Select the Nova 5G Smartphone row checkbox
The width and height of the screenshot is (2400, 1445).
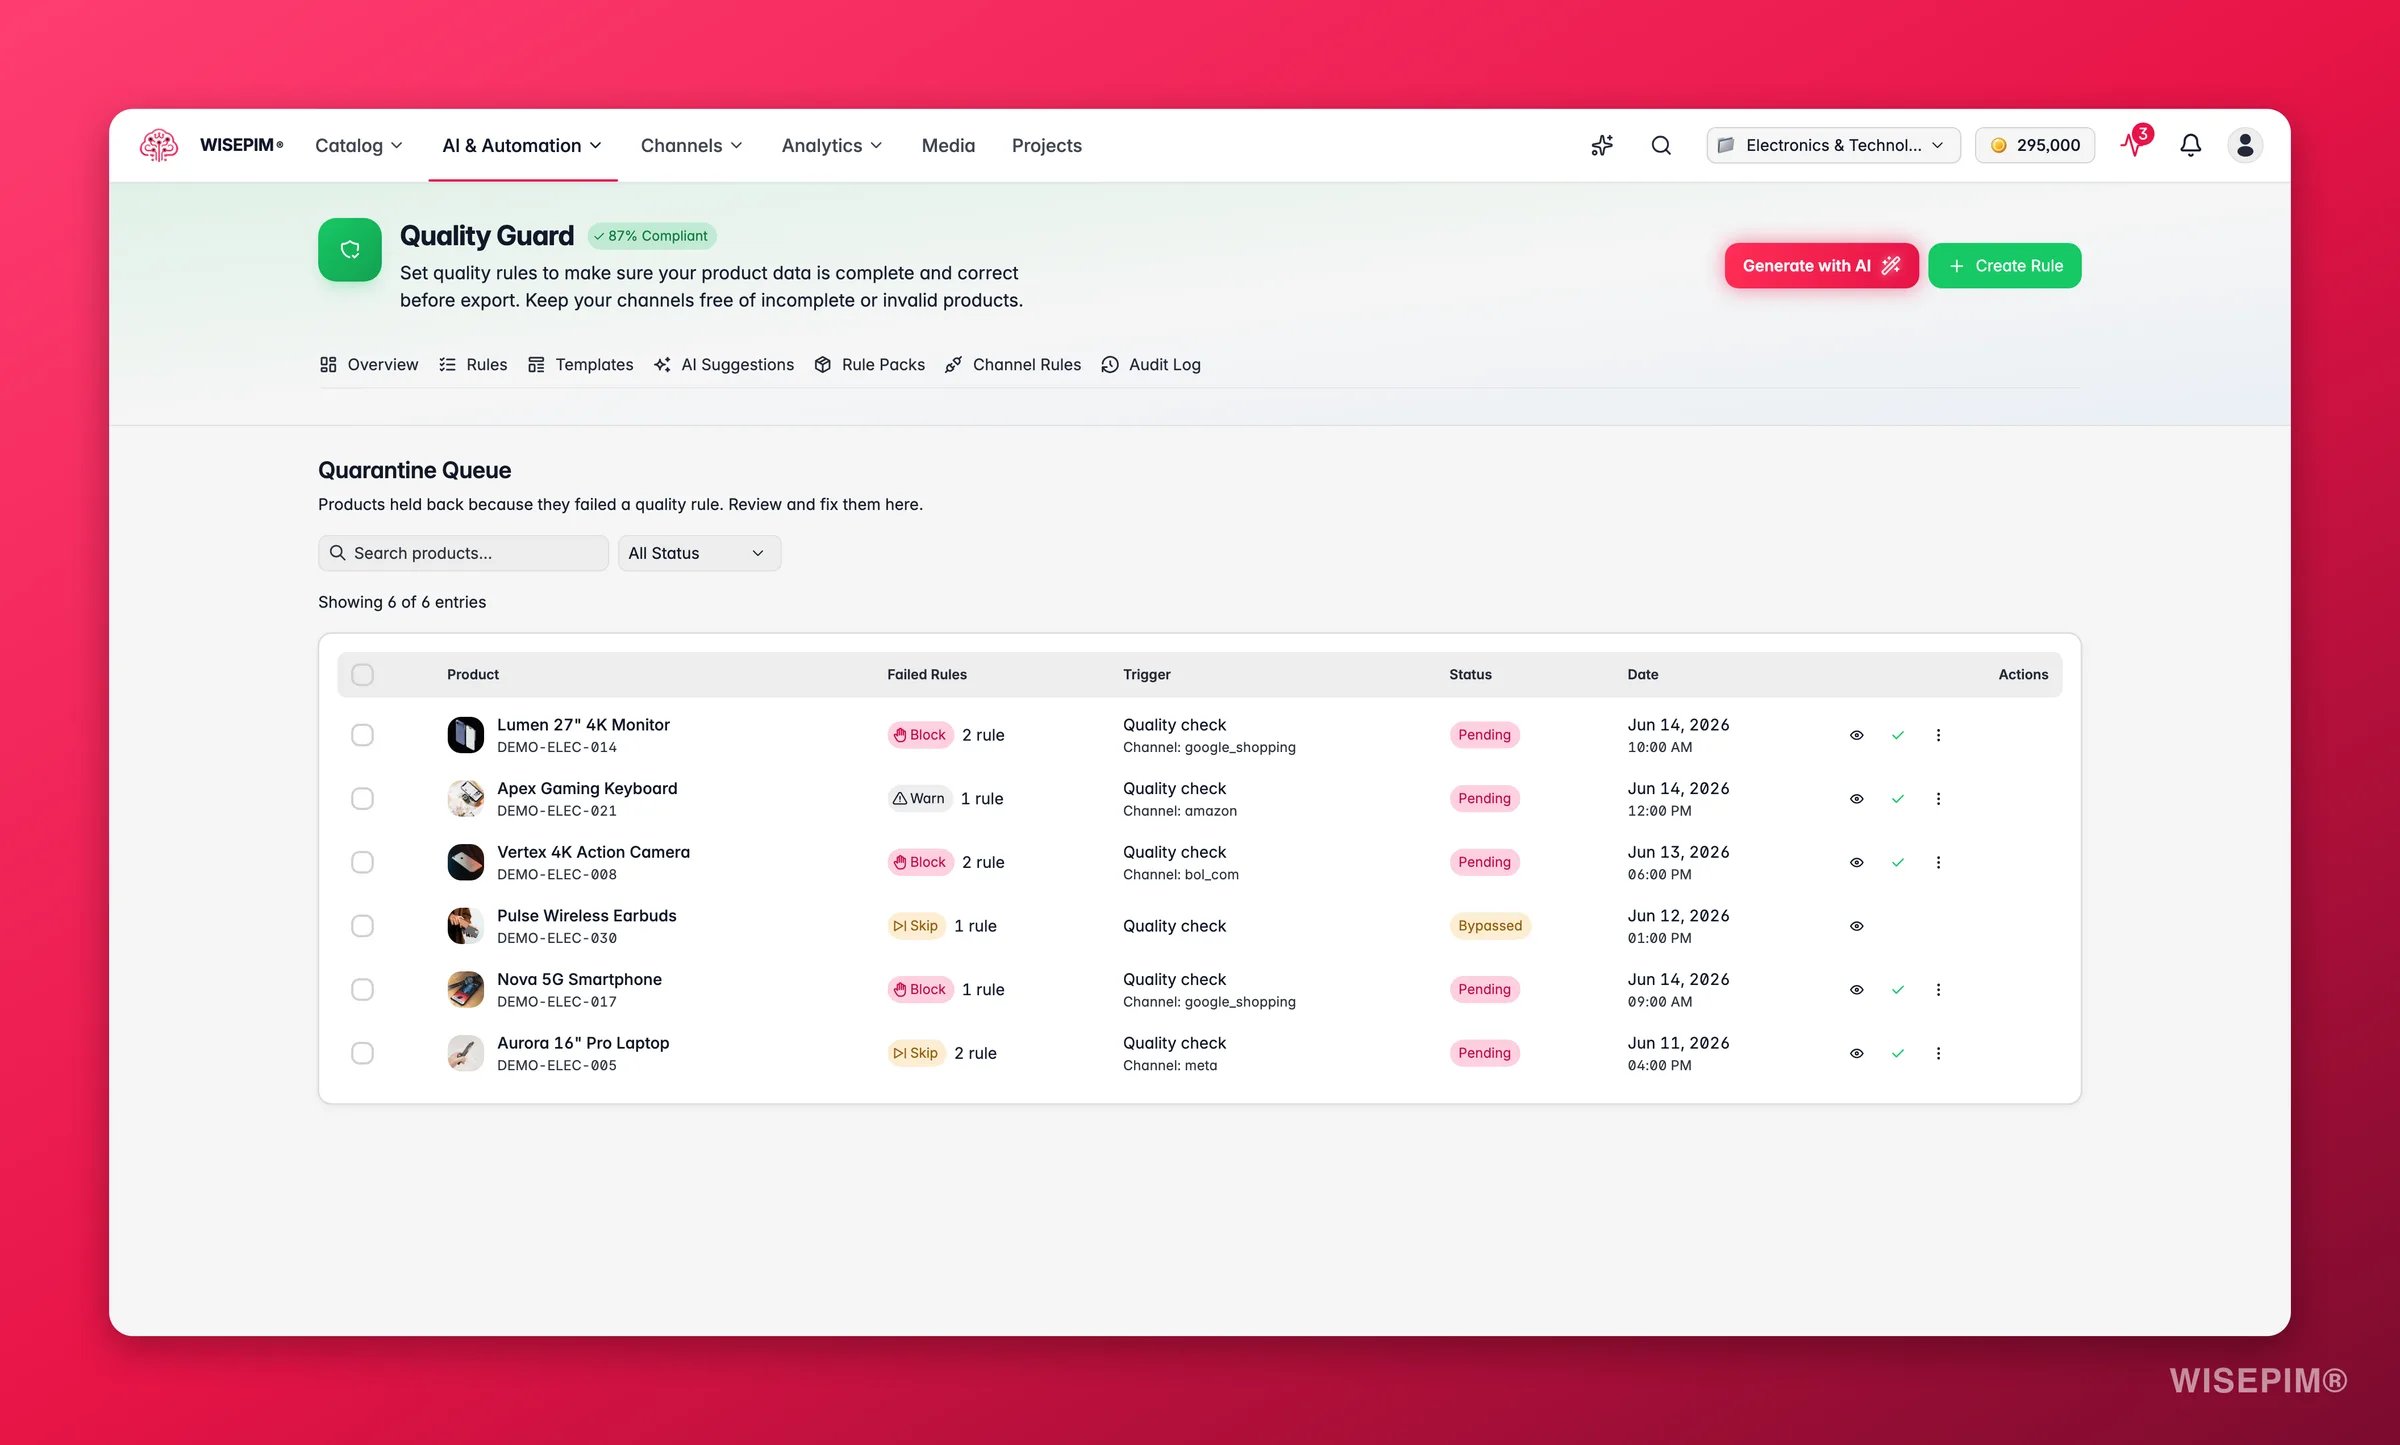pyautogui.click(x=362, y=990)
